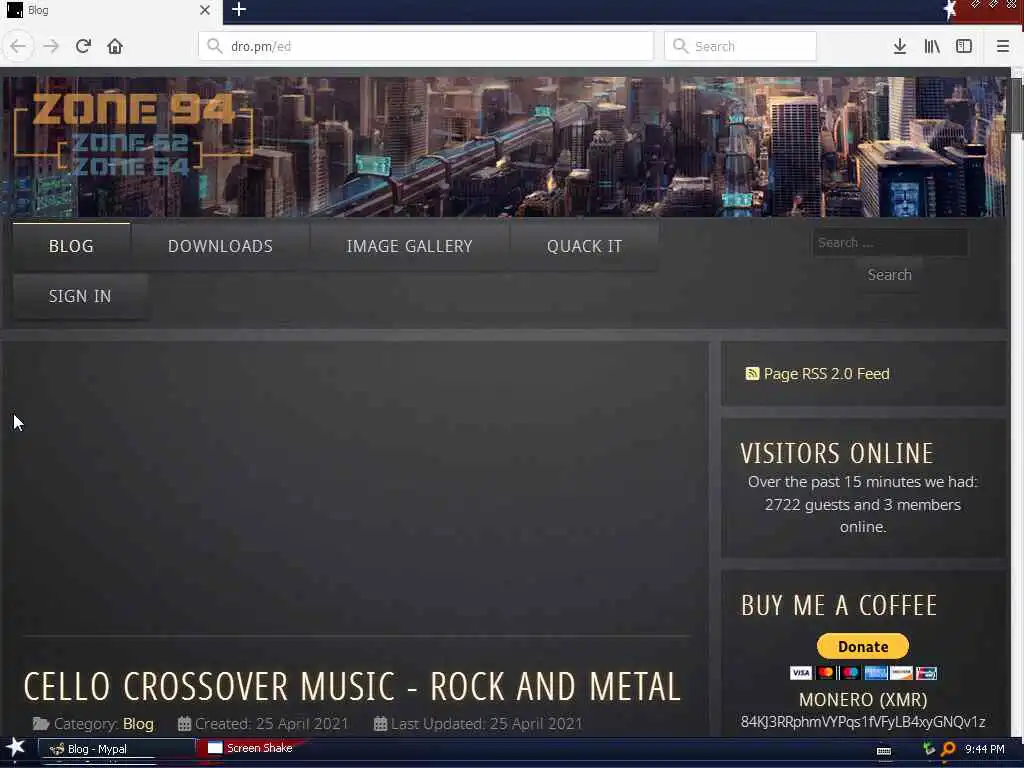Open the QUACK IT navigation item
The height and width of the screenshot is (768, 1024).
584,246
